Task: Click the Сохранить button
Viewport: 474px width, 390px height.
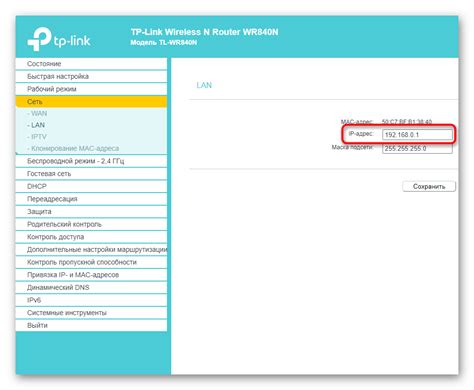Action: 429,186
